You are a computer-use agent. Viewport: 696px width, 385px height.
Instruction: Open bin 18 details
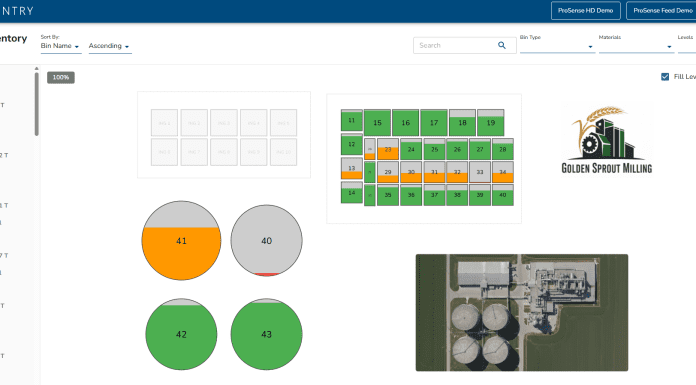[x=463, y=123]
